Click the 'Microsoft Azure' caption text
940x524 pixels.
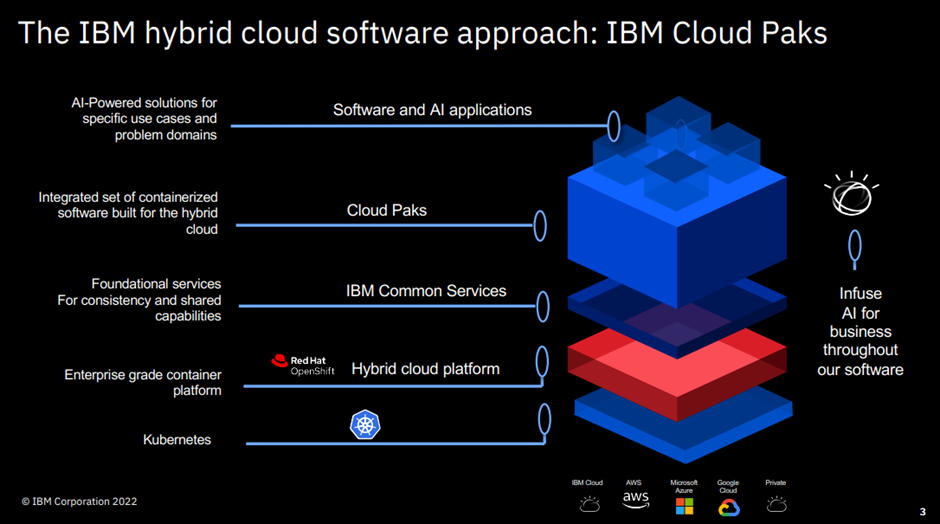tap(684, 486)
